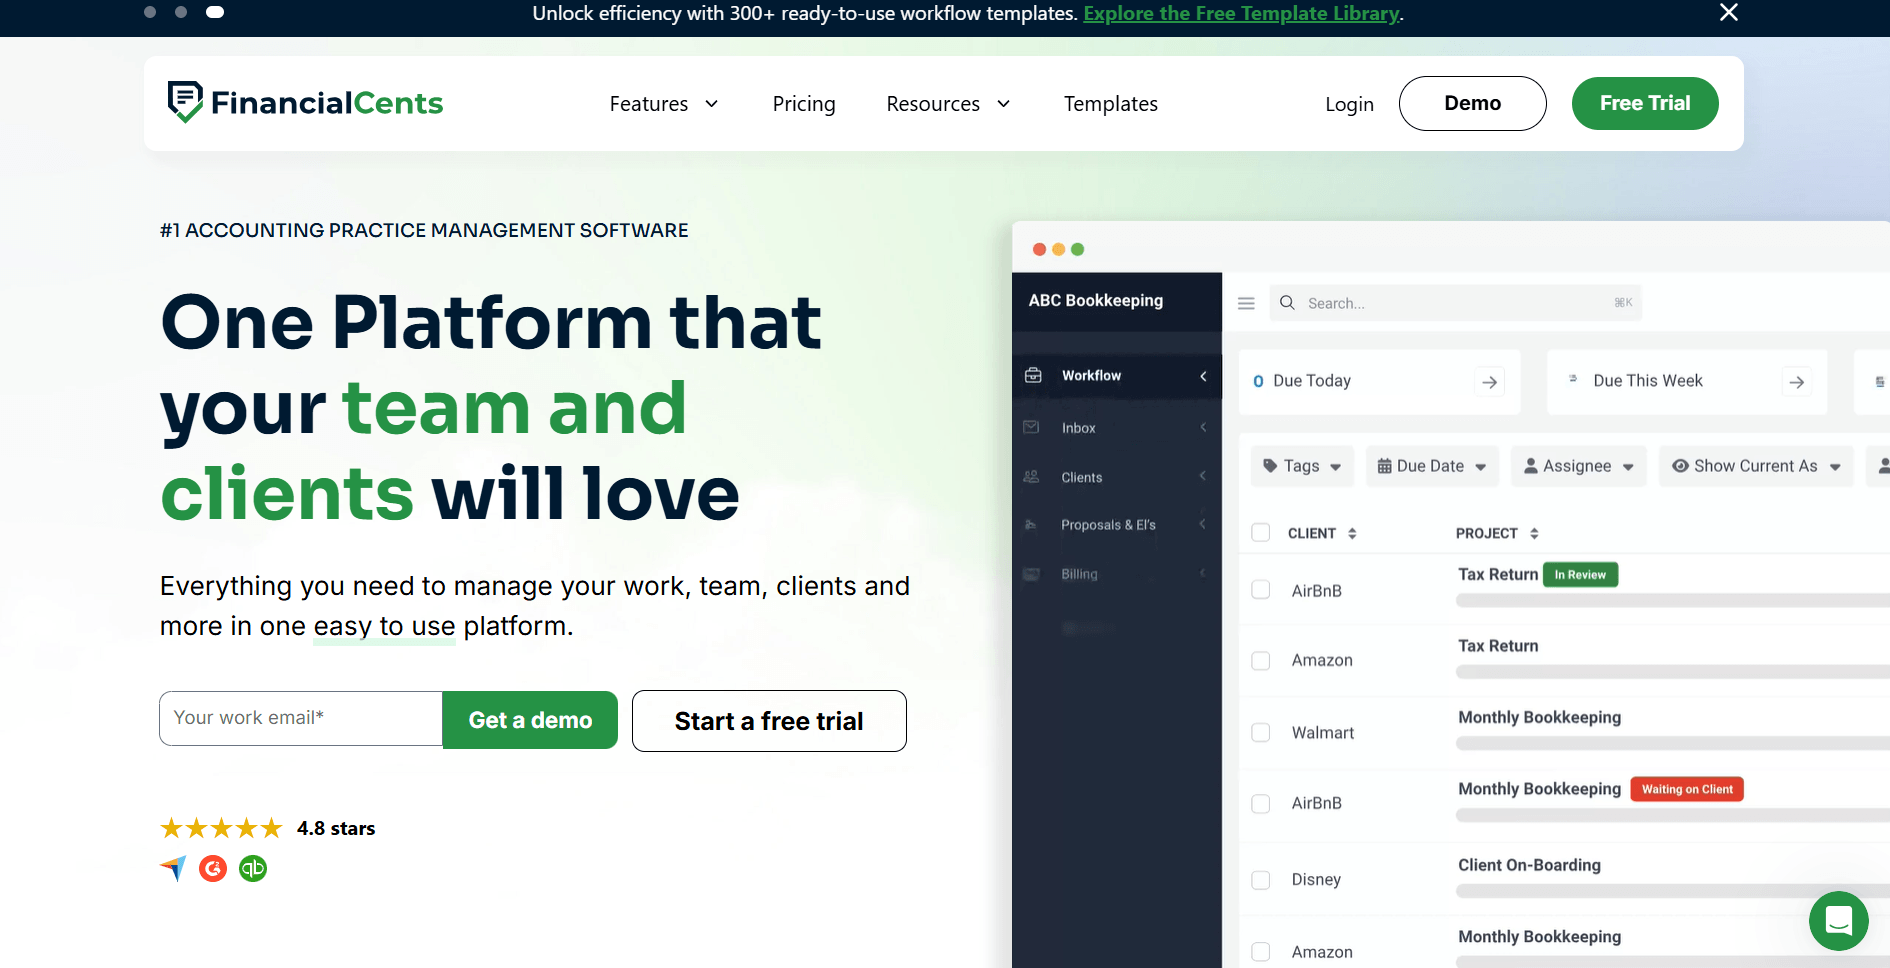Click the Proposals & El's sidebar icon
Screen dimensions: 1890x968
tap(1031, 525)
